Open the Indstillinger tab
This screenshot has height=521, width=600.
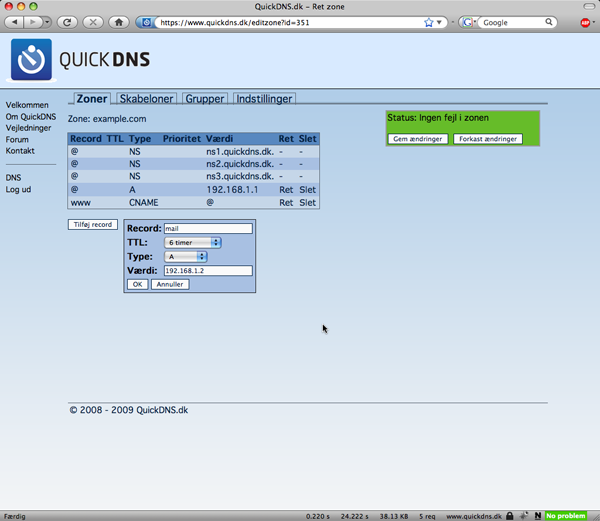(x=264, y=99)
